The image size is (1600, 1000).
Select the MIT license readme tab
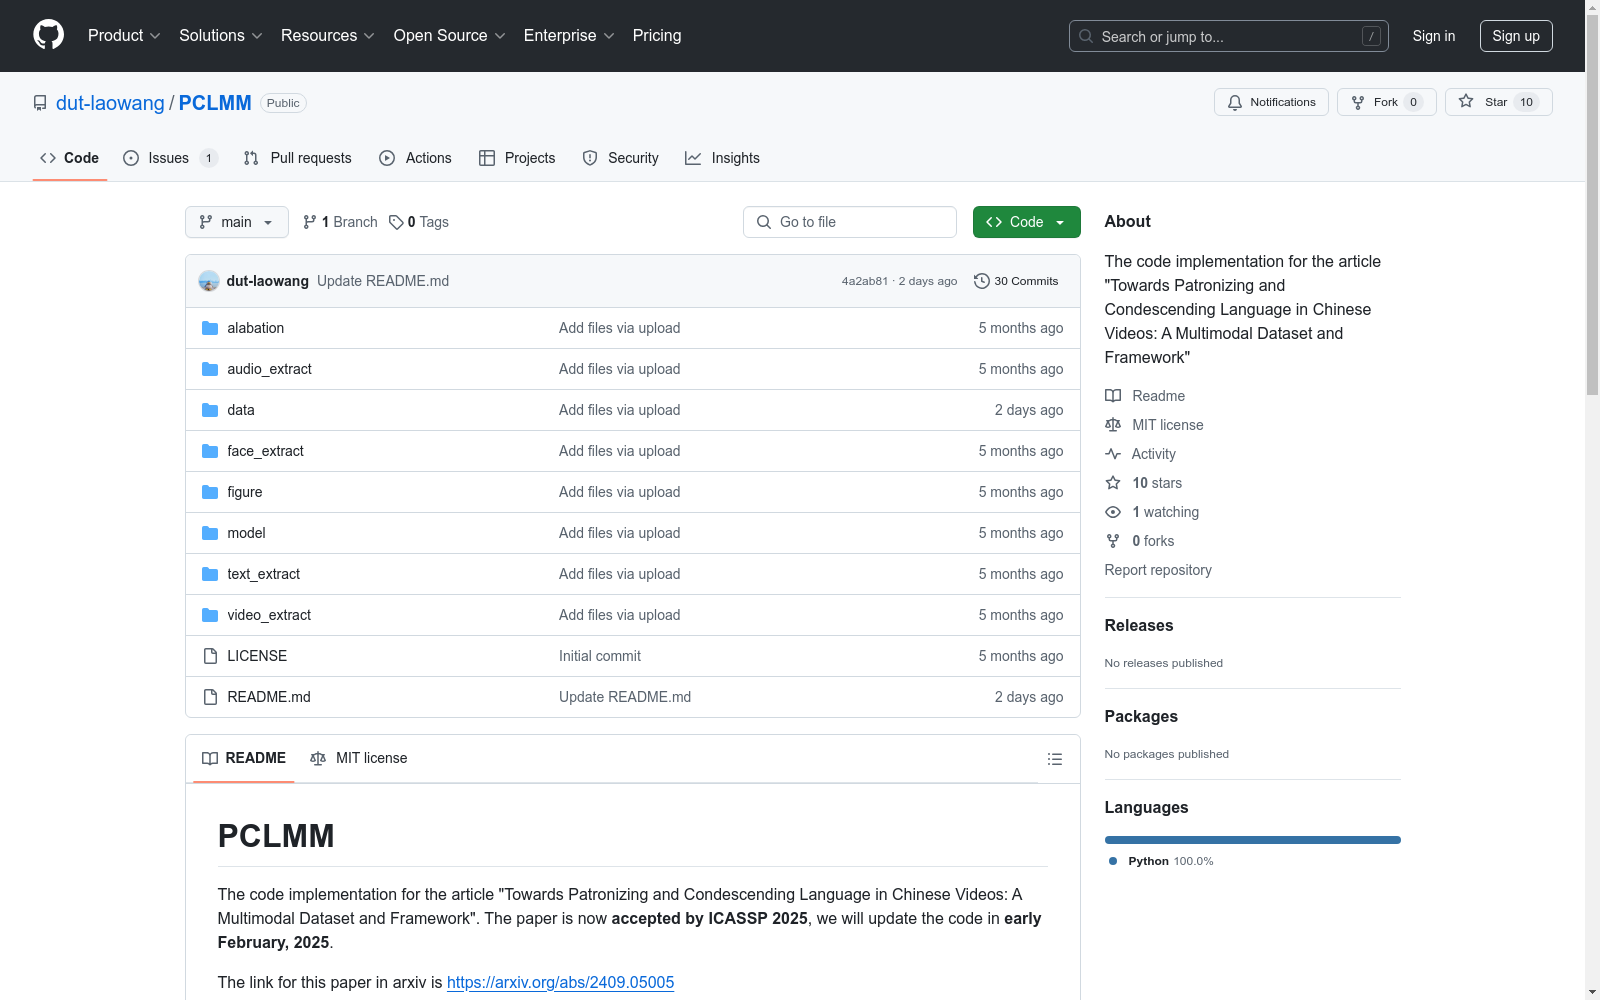pos(359,758)
